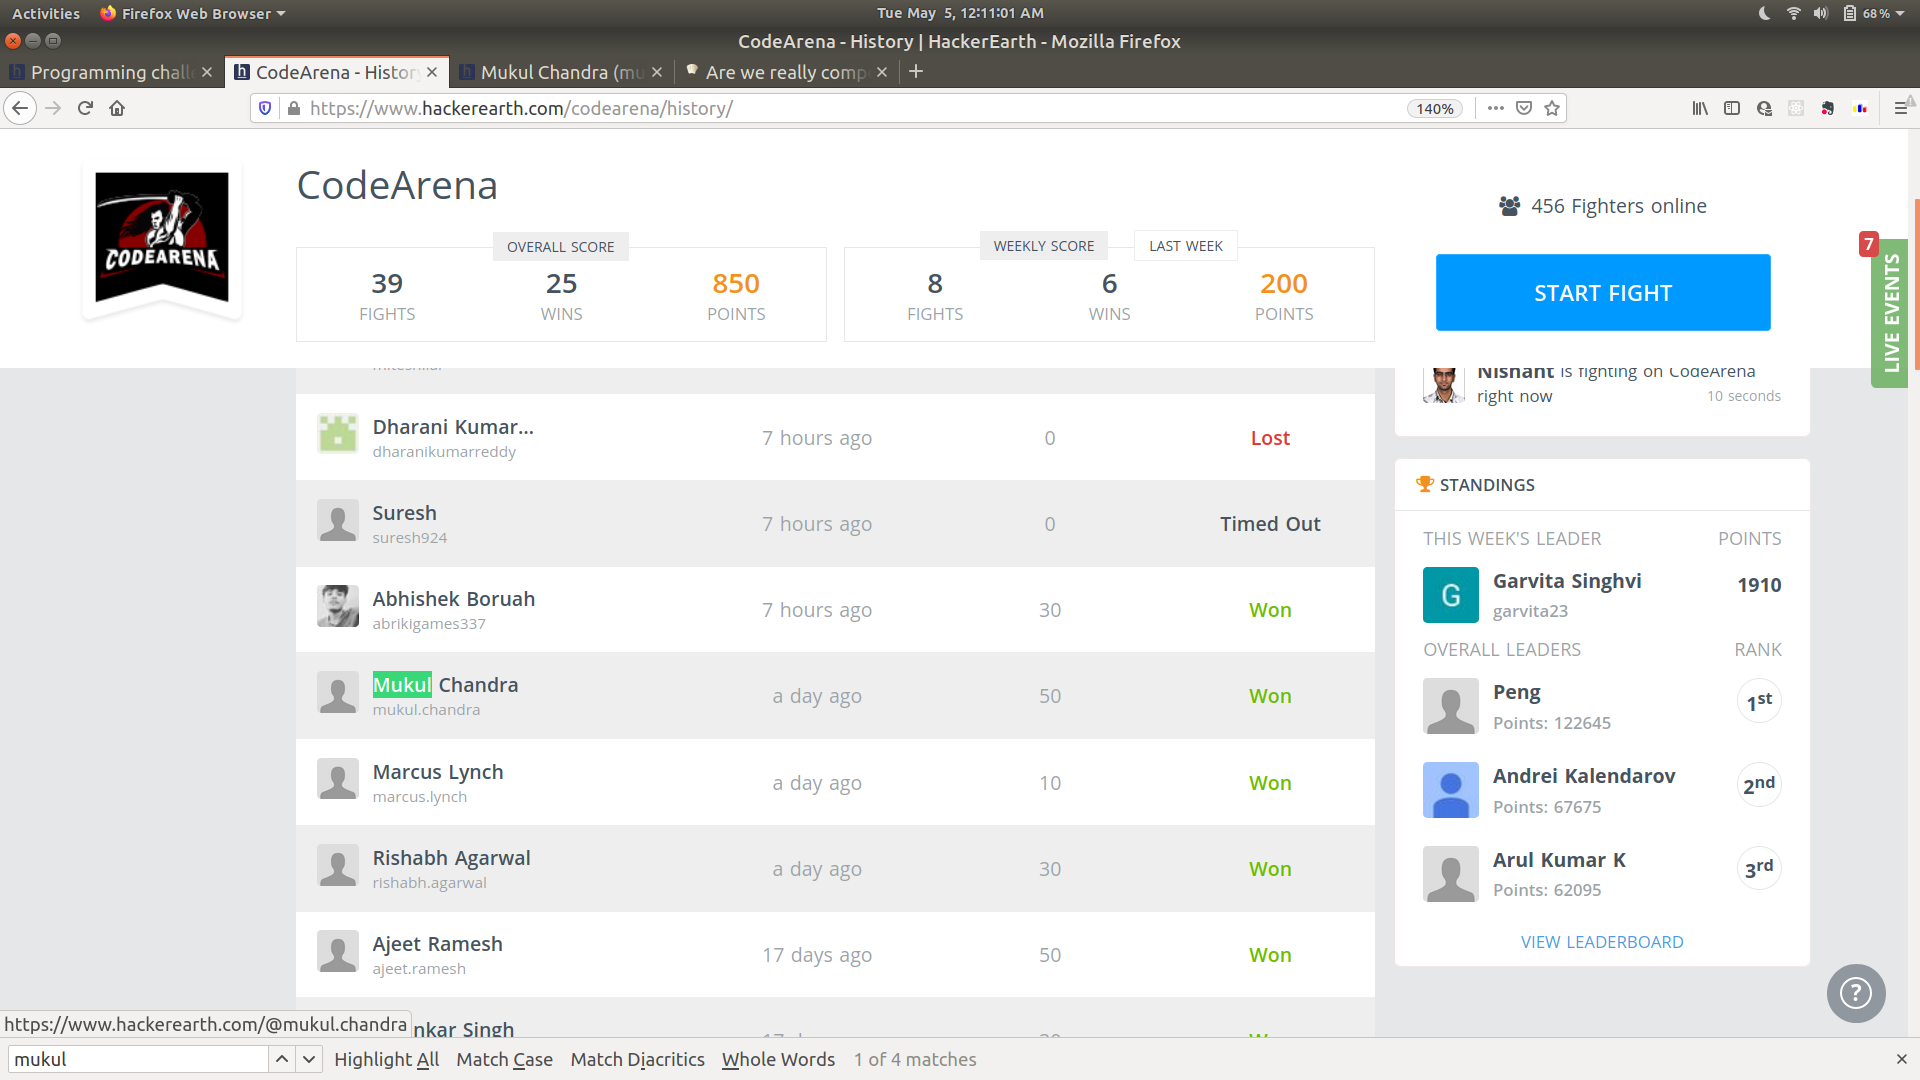Open VIEW LEADERBOARD link
Viewport: 1920px width, 1080px height.
click(x=1601, y=941)
